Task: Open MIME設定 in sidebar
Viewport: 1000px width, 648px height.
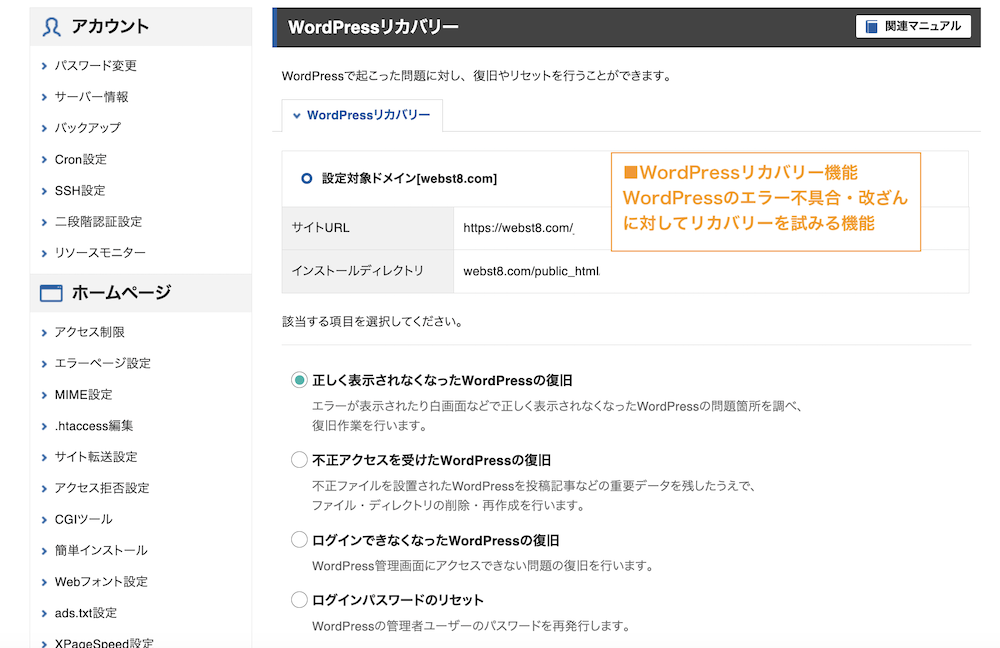Action: 84,395
